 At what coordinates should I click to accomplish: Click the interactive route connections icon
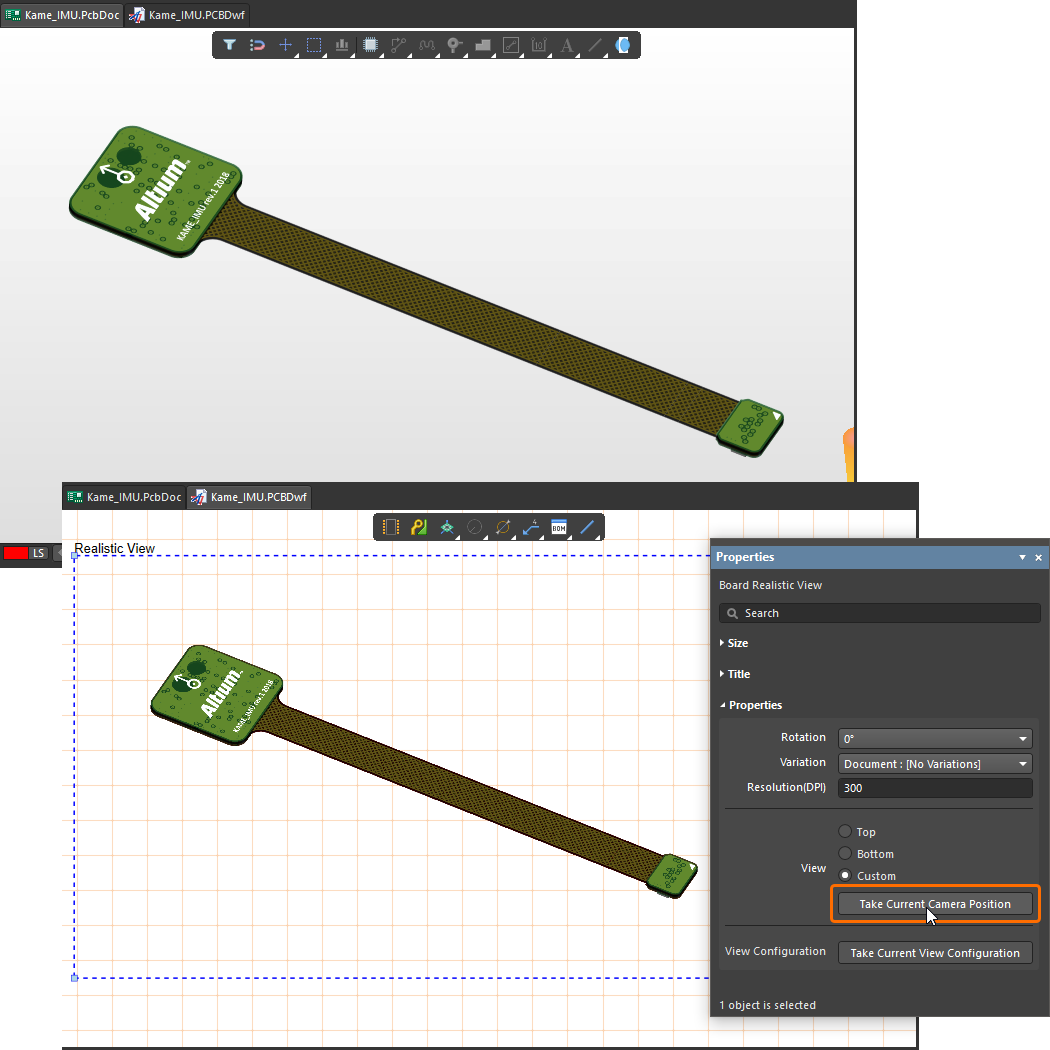point(398,45)
